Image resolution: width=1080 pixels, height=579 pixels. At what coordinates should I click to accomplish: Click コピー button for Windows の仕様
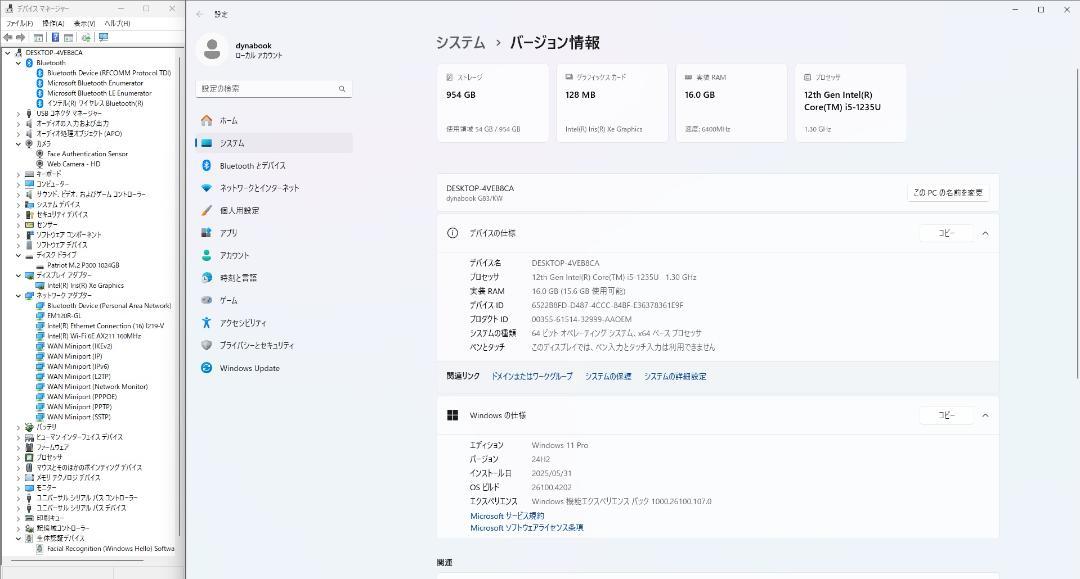[x=946, y=415]
